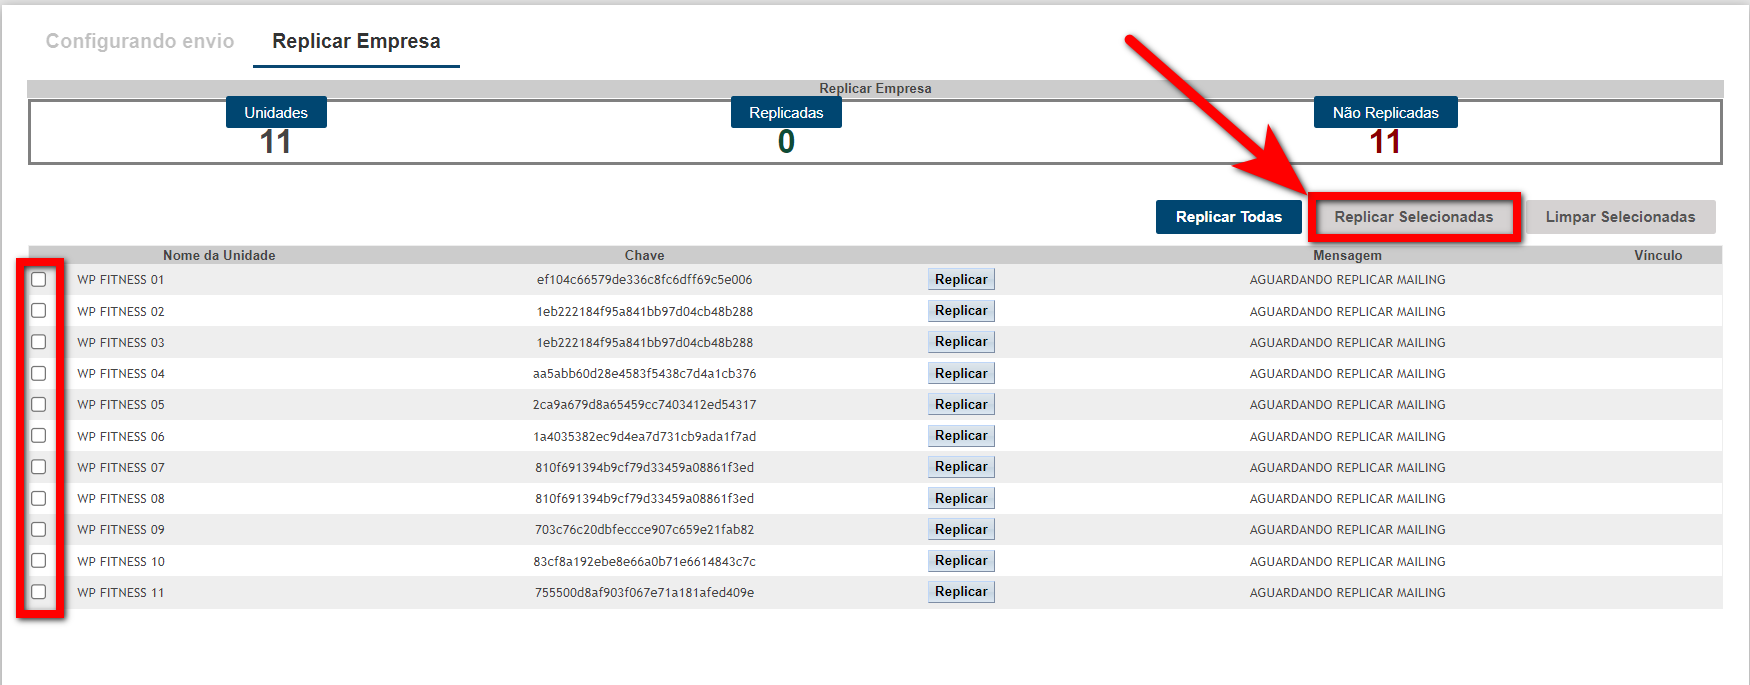This screenshot has height=685, width=1750.
Task: Click the Nome da Unidade column header
Action: [219, 255]
